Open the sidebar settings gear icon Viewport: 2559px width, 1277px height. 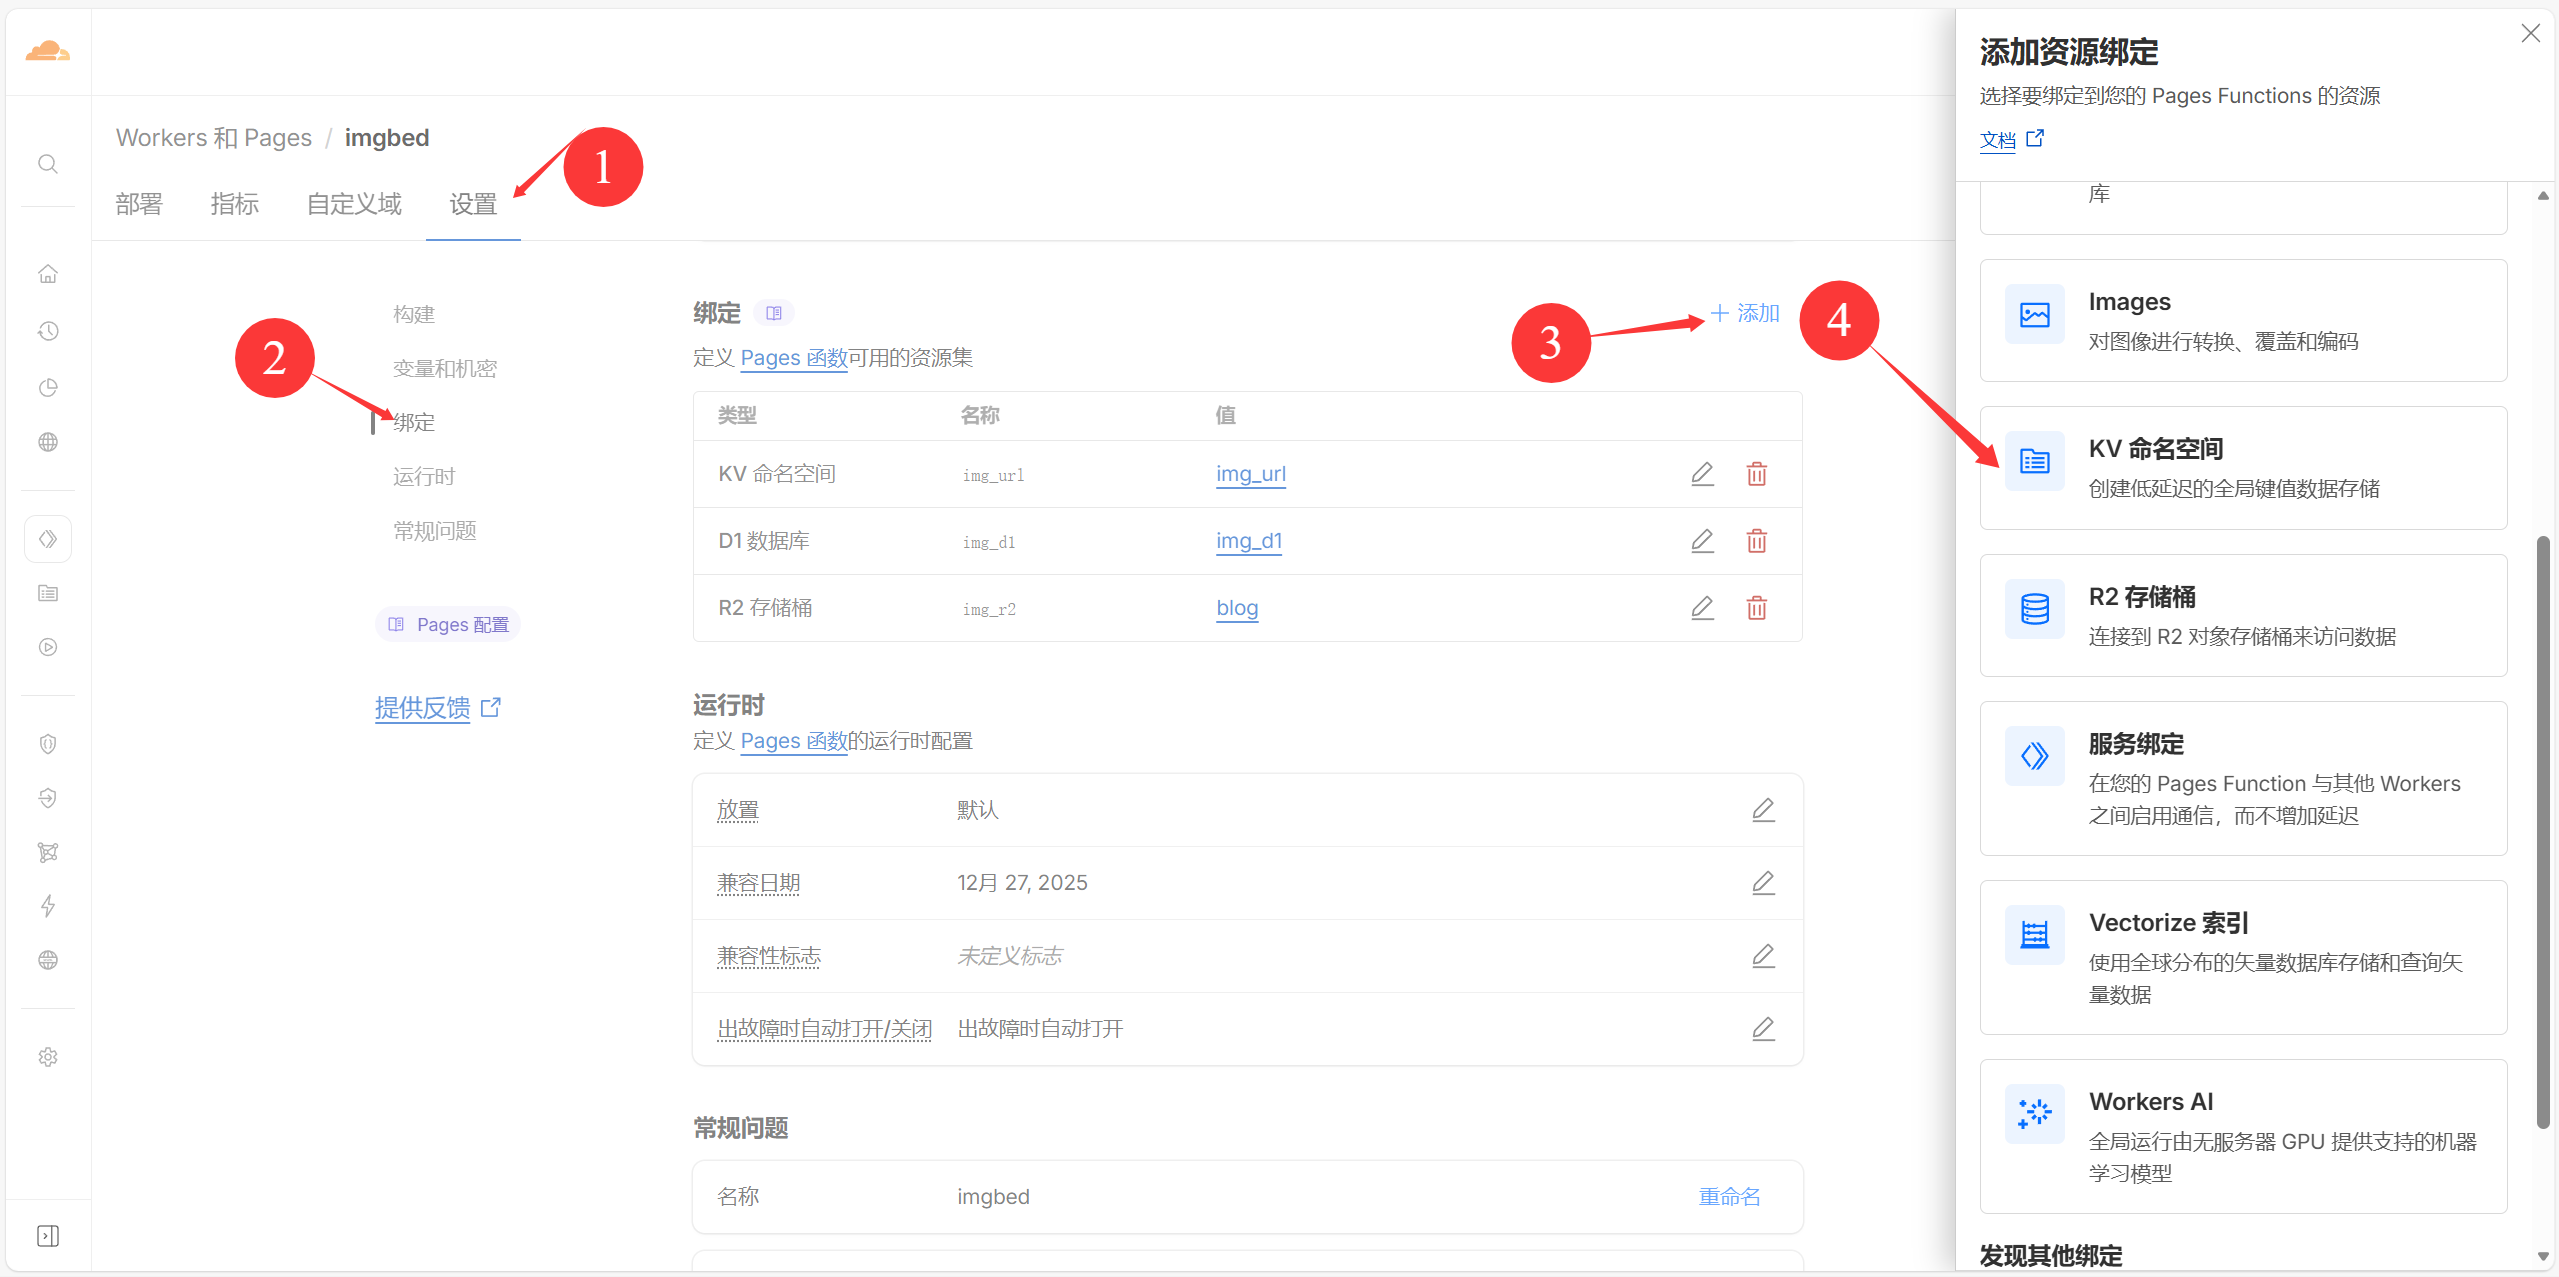tap(47, 1057)
